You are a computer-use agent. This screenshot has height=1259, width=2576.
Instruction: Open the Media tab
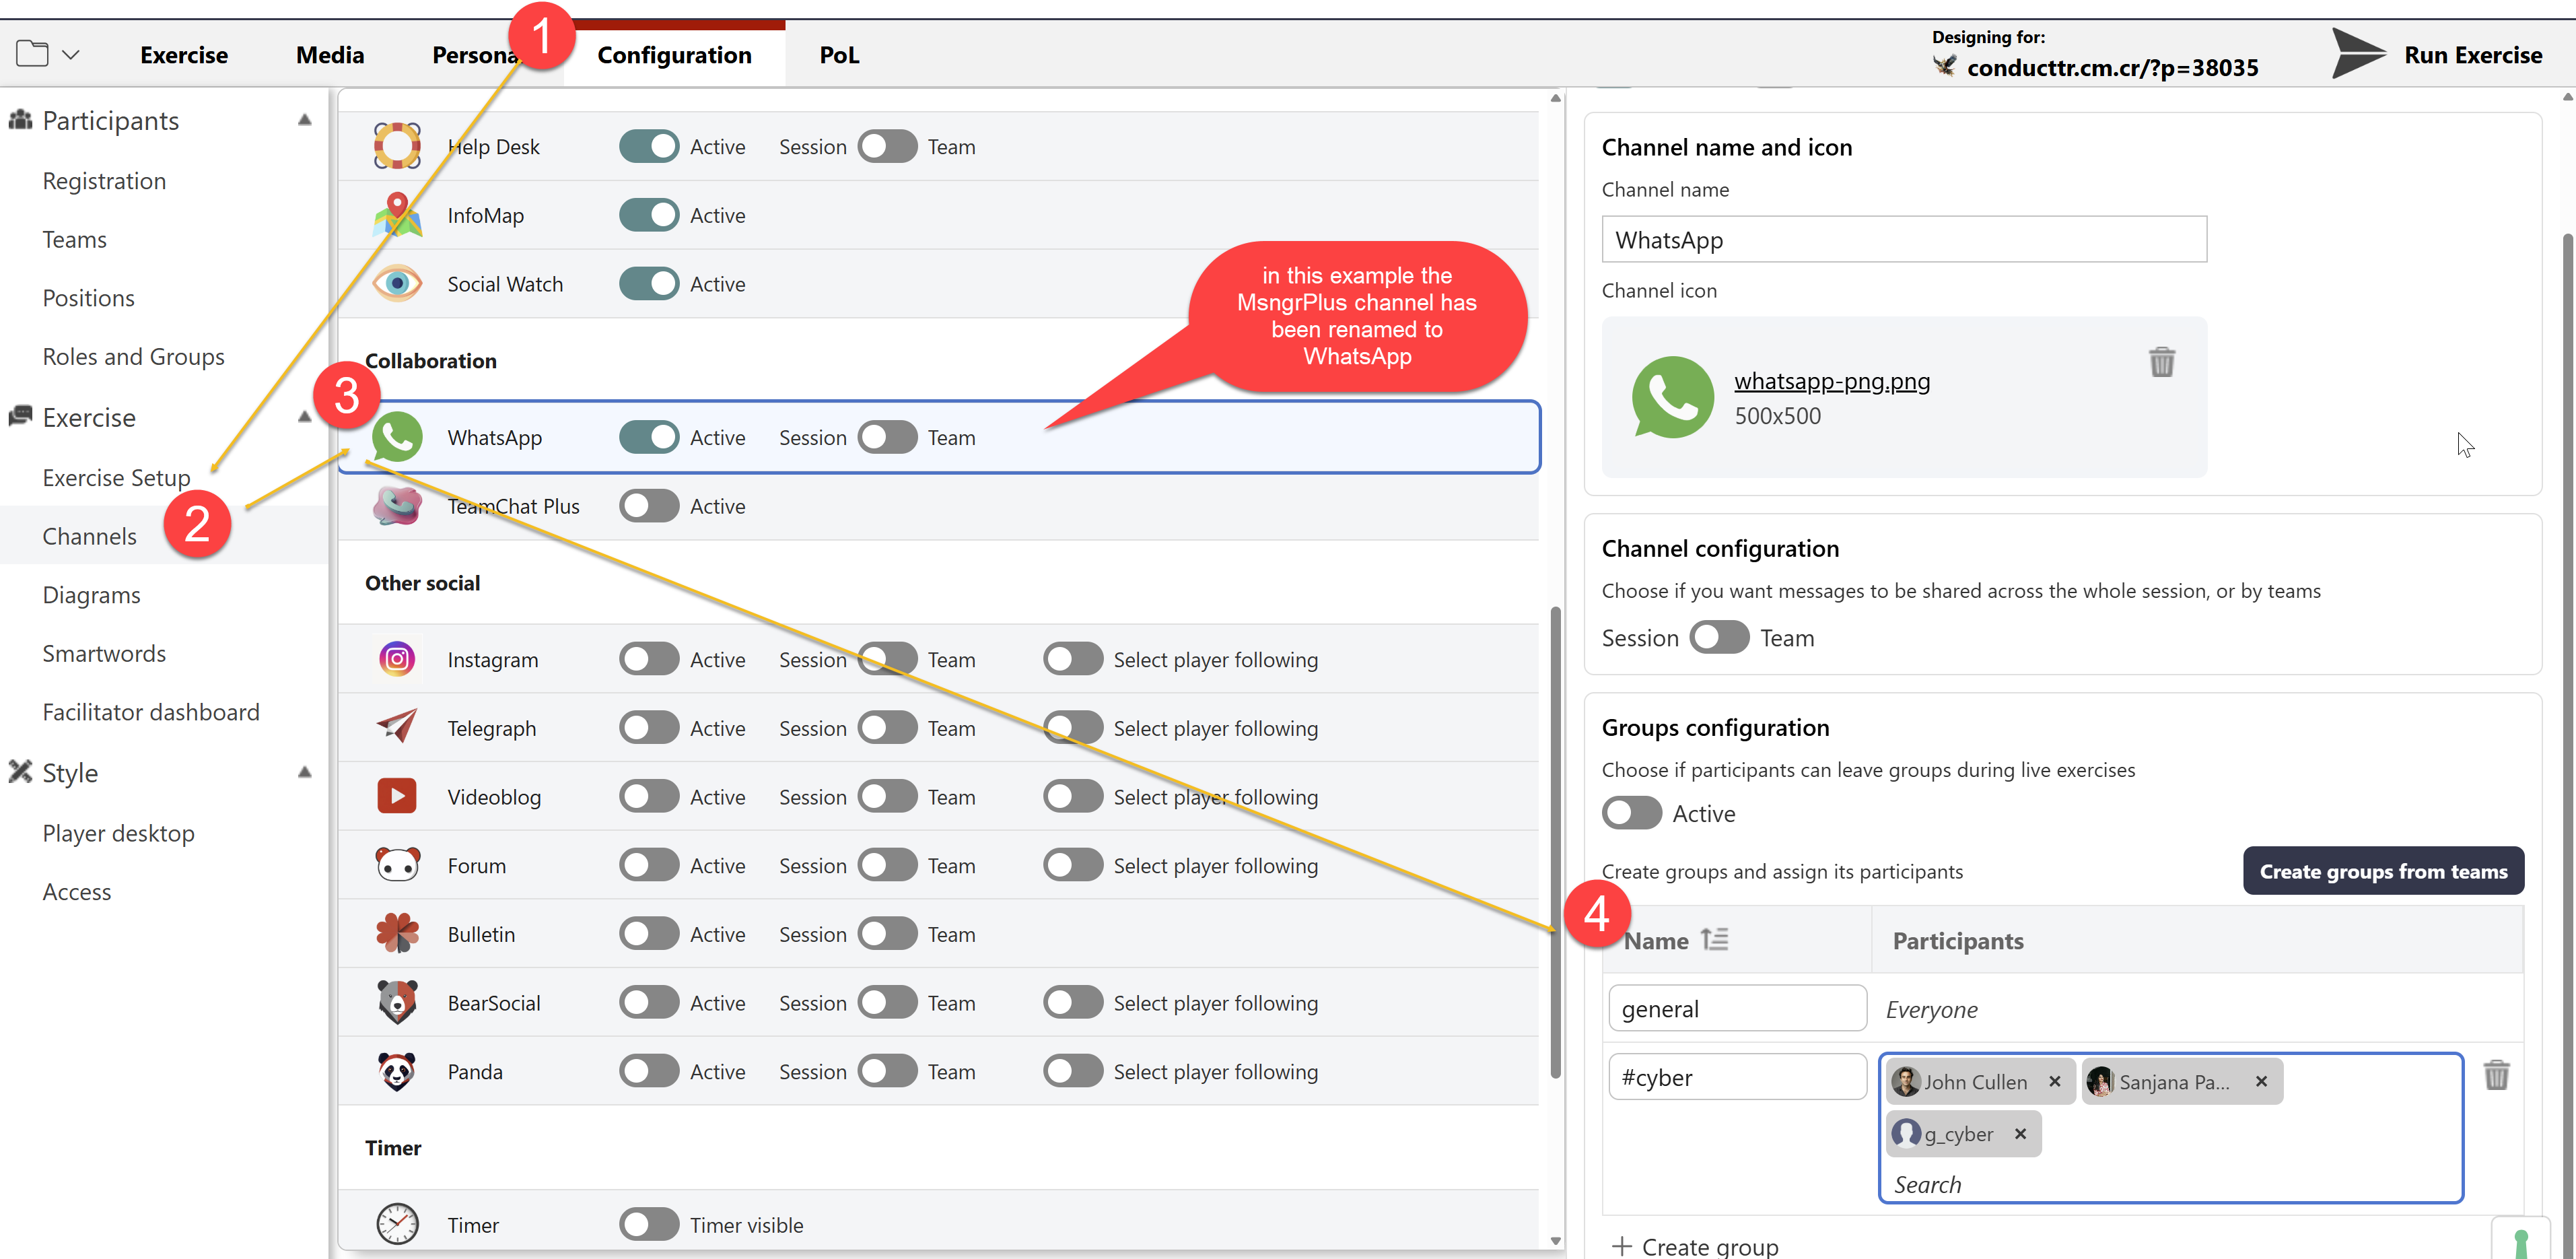tap(329, 55)
